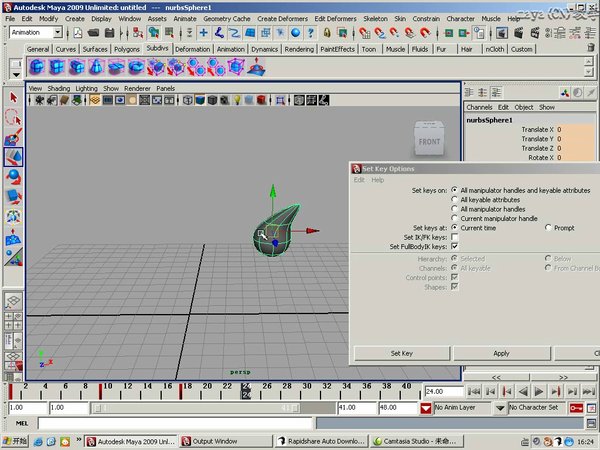Image resolution: width=600 pixels, height=450 pixels.
Task: Play the animation backwards
Action: [x=523, y=392]
